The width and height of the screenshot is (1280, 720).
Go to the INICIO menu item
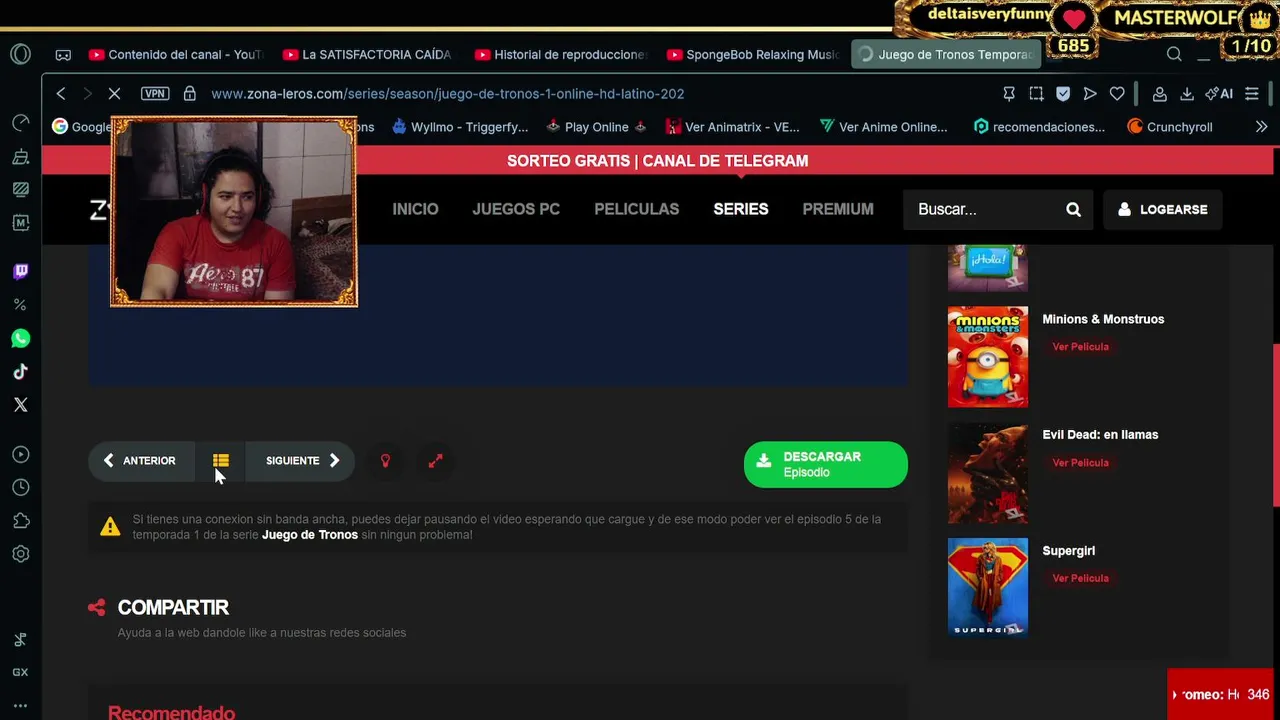coord(415,209)
